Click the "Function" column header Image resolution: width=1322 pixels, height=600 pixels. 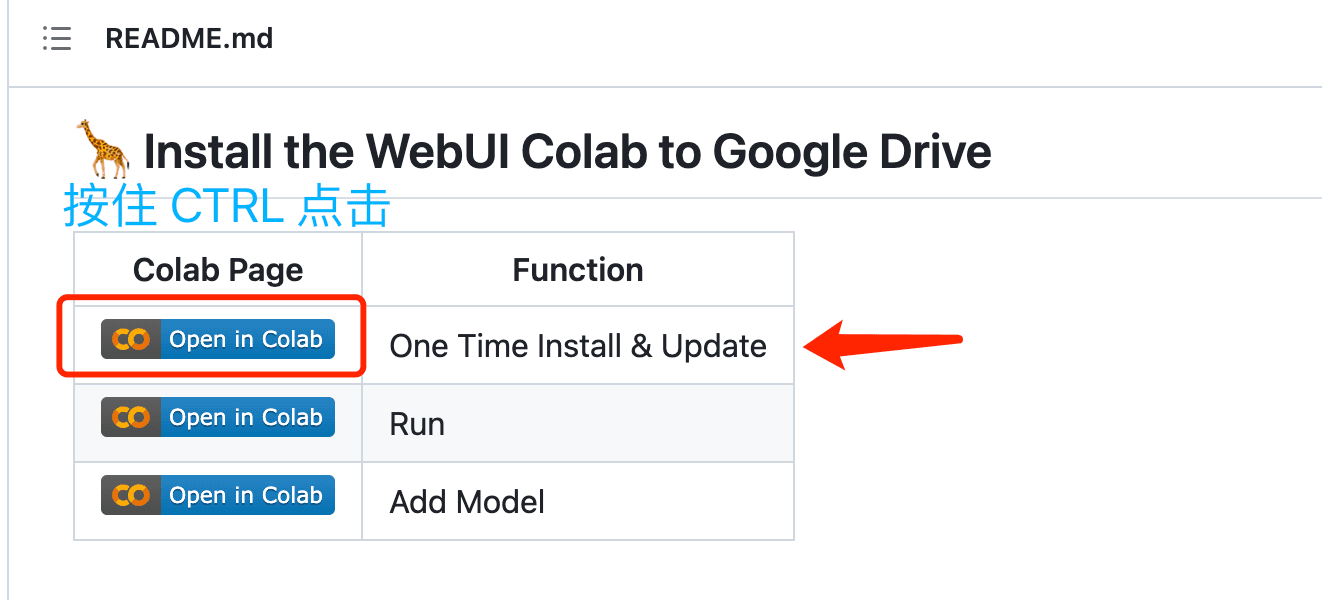point(578,270)
